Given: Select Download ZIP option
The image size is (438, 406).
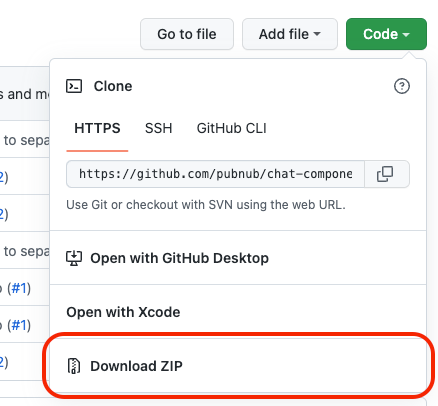Looking at the screenshot, I should (238, 366).
